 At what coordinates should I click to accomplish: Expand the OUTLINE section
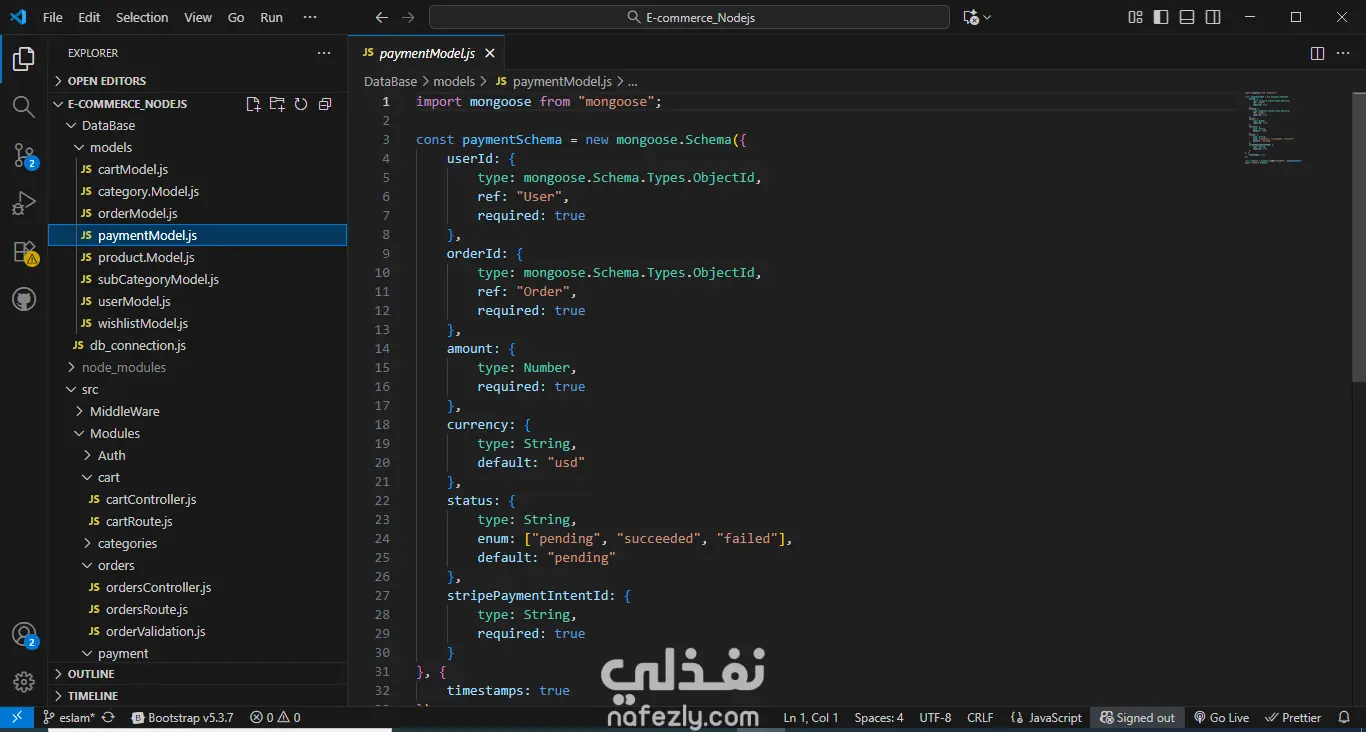click(198, 674)
